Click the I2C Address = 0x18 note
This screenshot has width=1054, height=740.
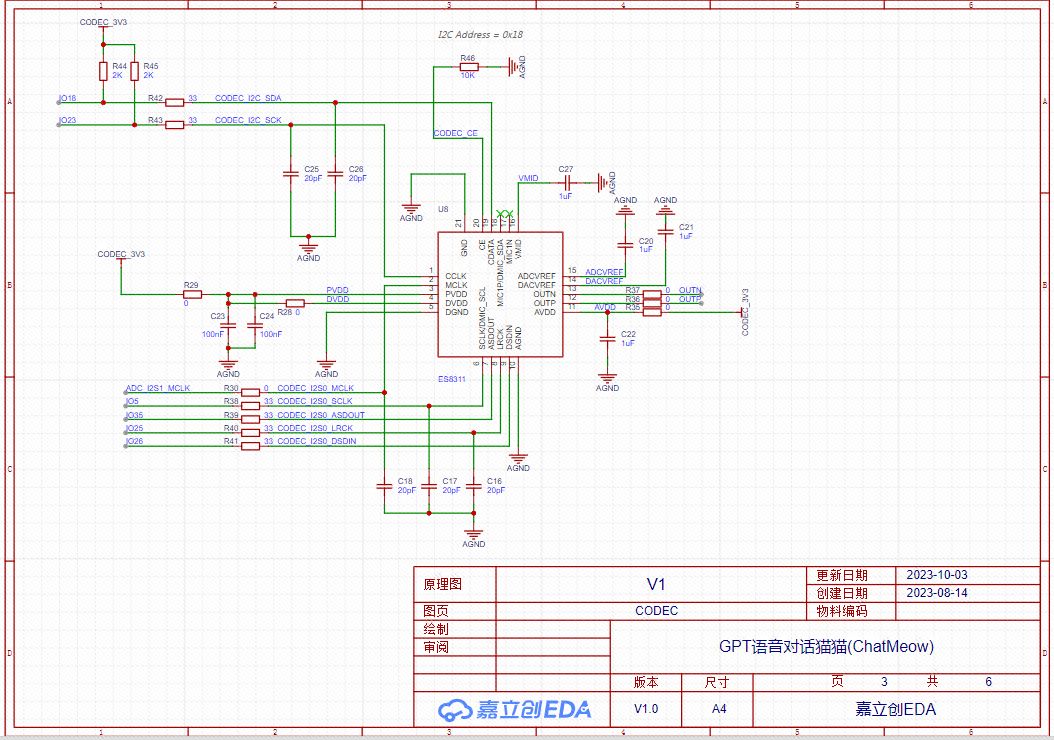click(480, 35)
